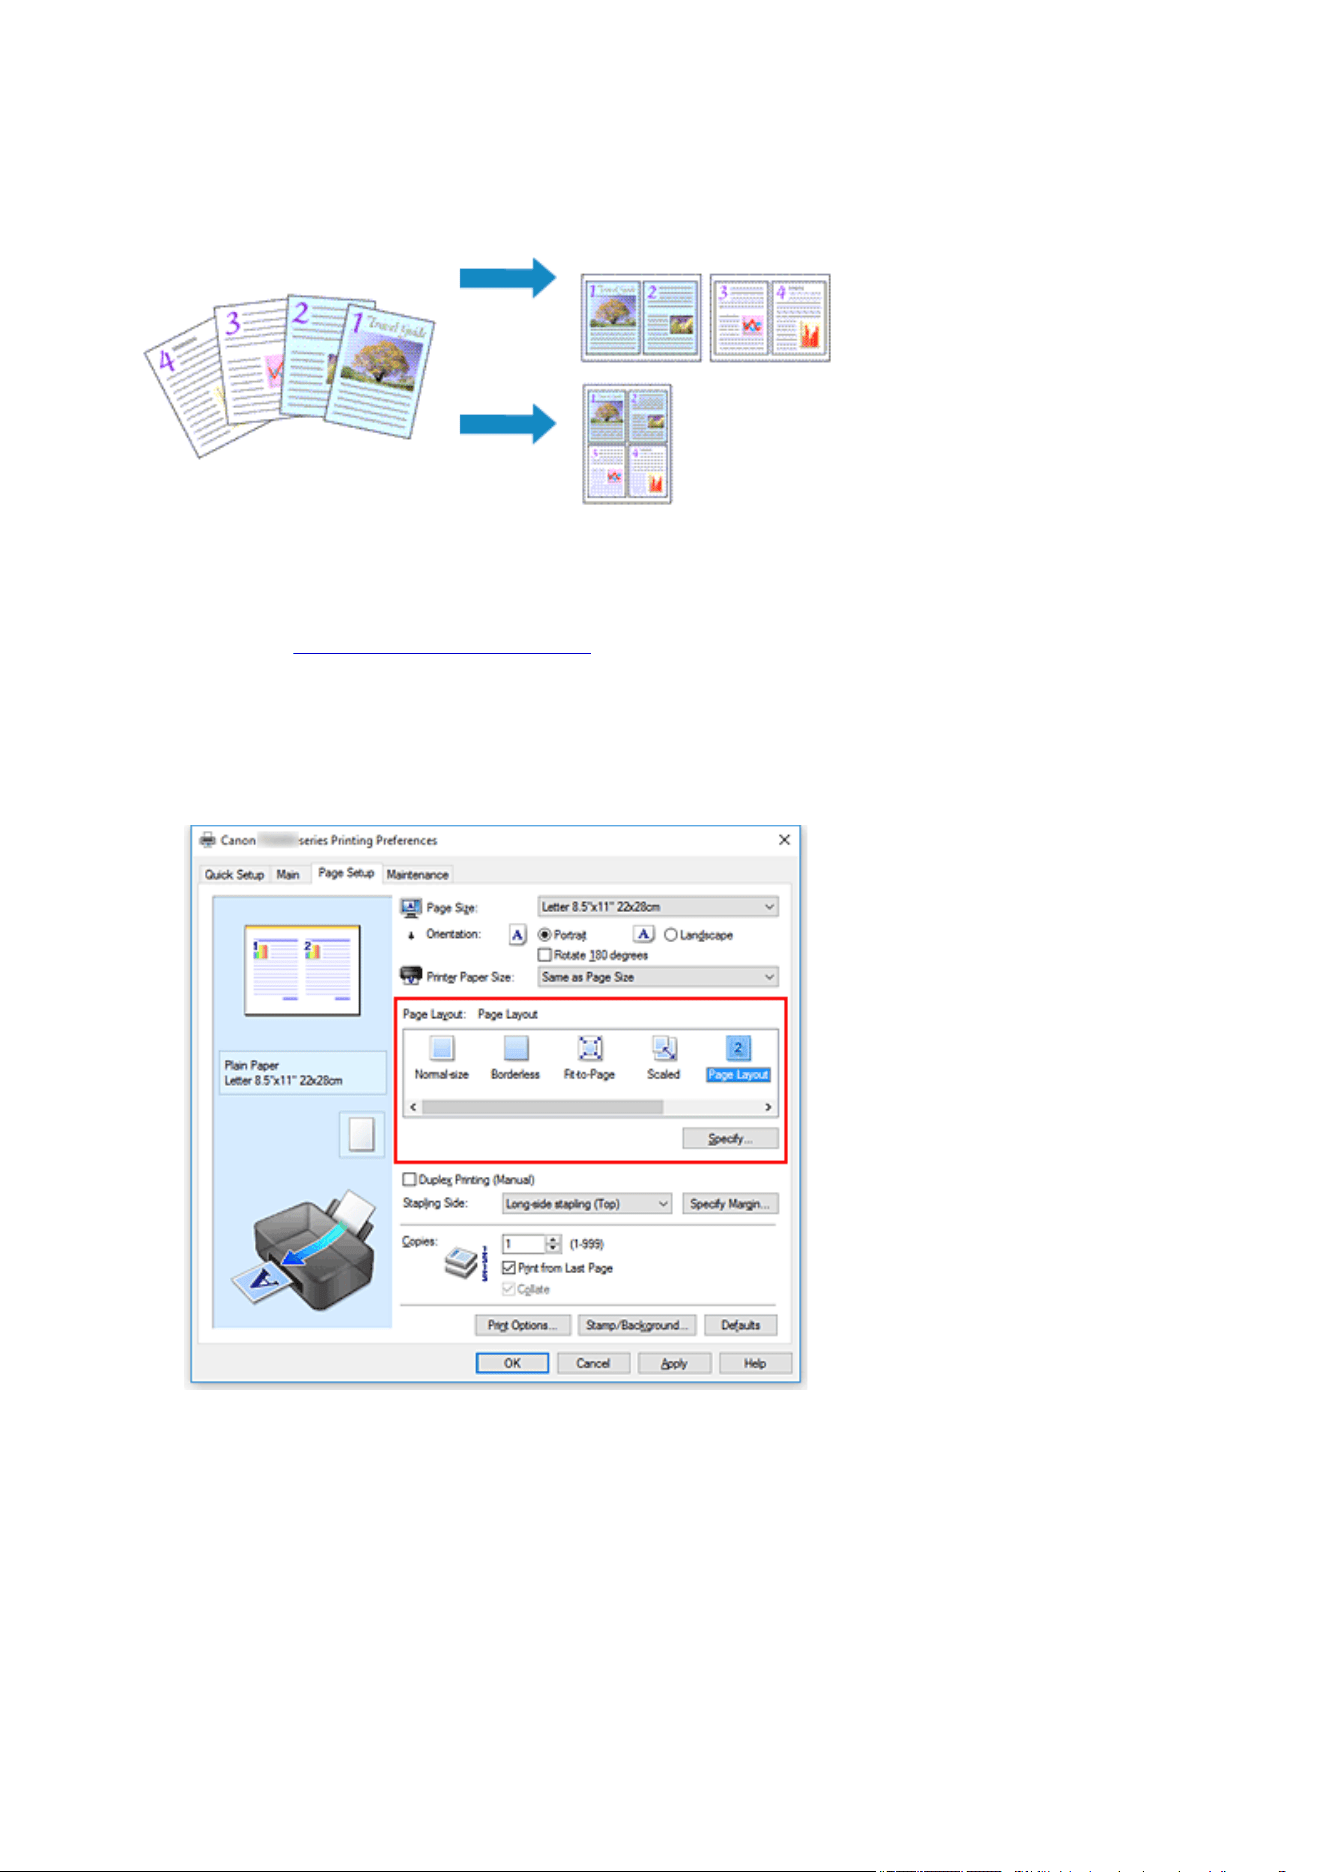1324x1872 pixels.
Task: Open the Page Setup tab
Action: (346, 873)
